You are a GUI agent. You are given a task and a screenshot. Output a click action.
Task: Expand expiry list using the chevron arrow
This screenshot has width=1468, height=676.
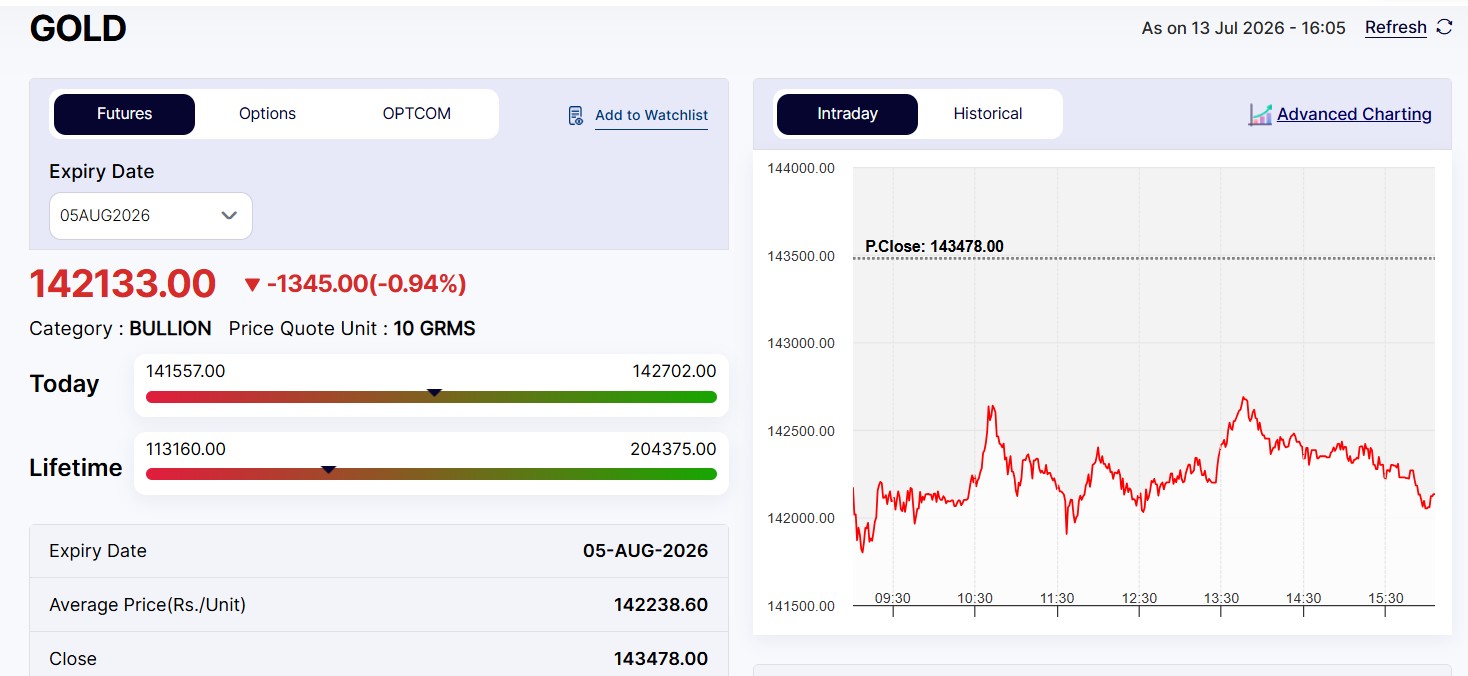point(229,215)
